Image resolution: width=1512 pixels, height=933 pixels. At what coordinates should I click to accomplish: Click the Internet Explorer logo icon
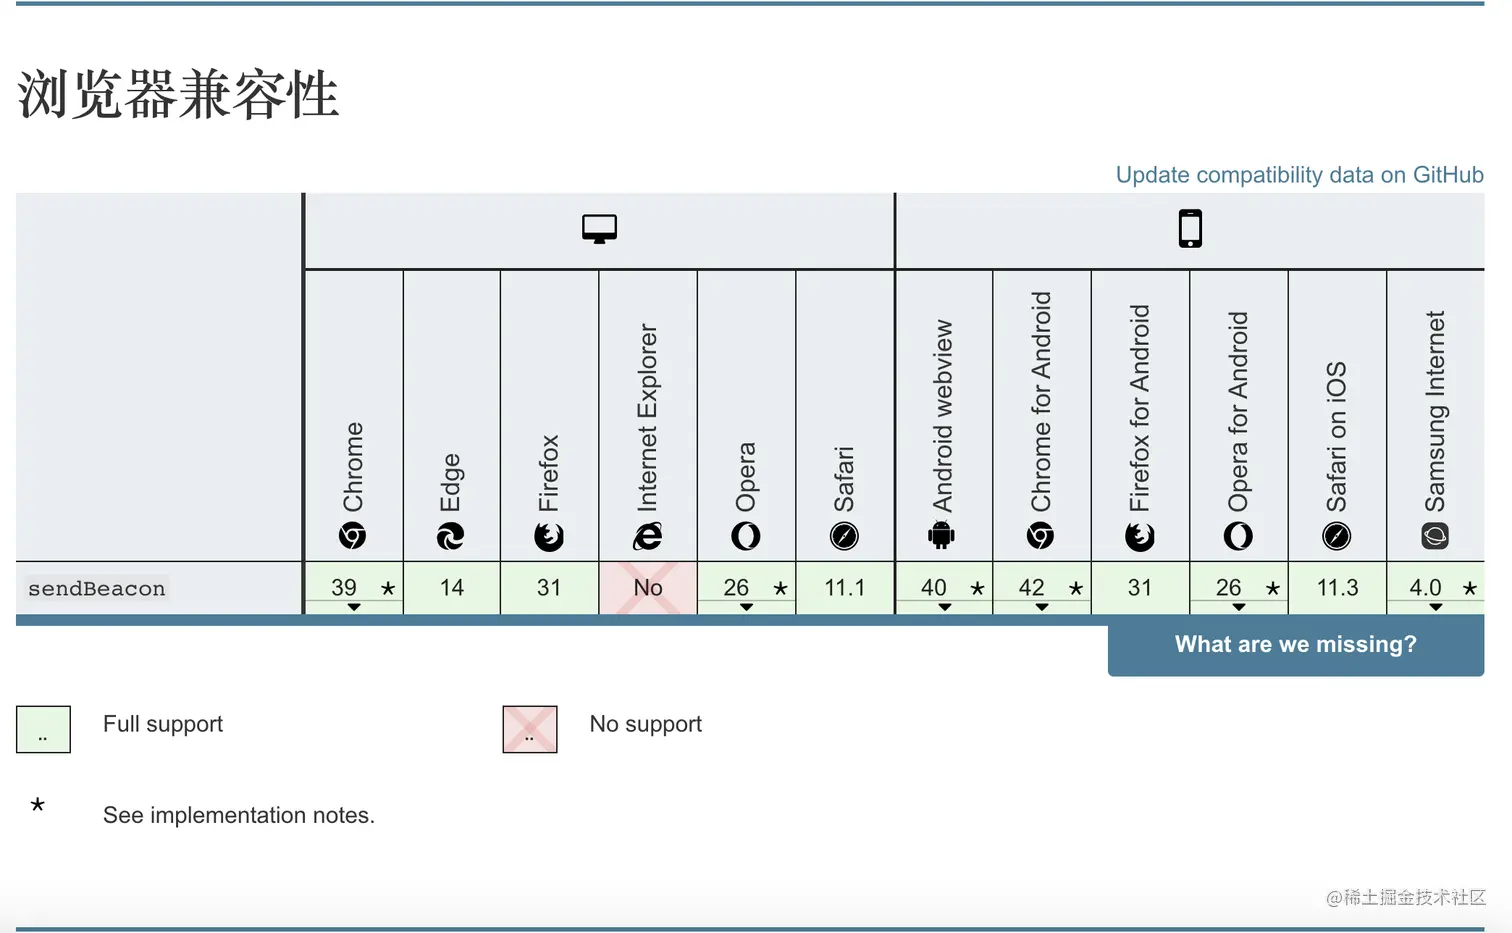click(648, 537)
